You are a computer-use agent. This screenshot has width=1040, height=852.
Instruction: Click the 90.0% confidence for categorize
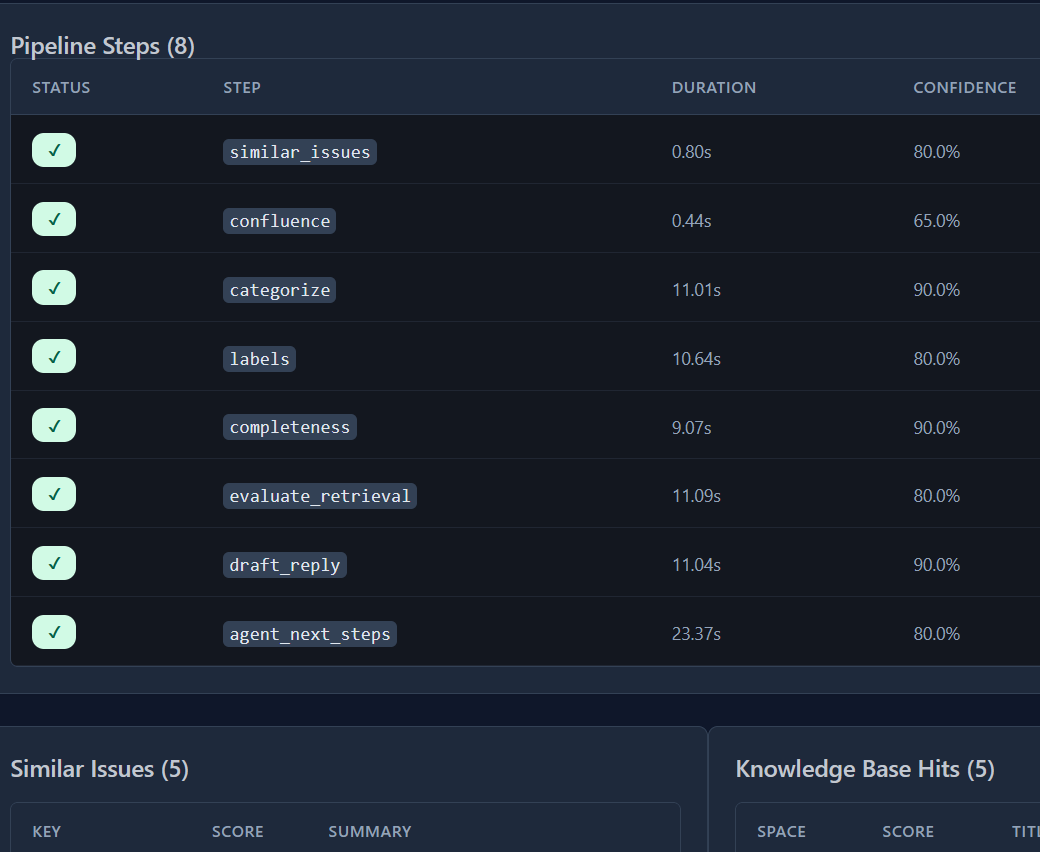(937, 290)
